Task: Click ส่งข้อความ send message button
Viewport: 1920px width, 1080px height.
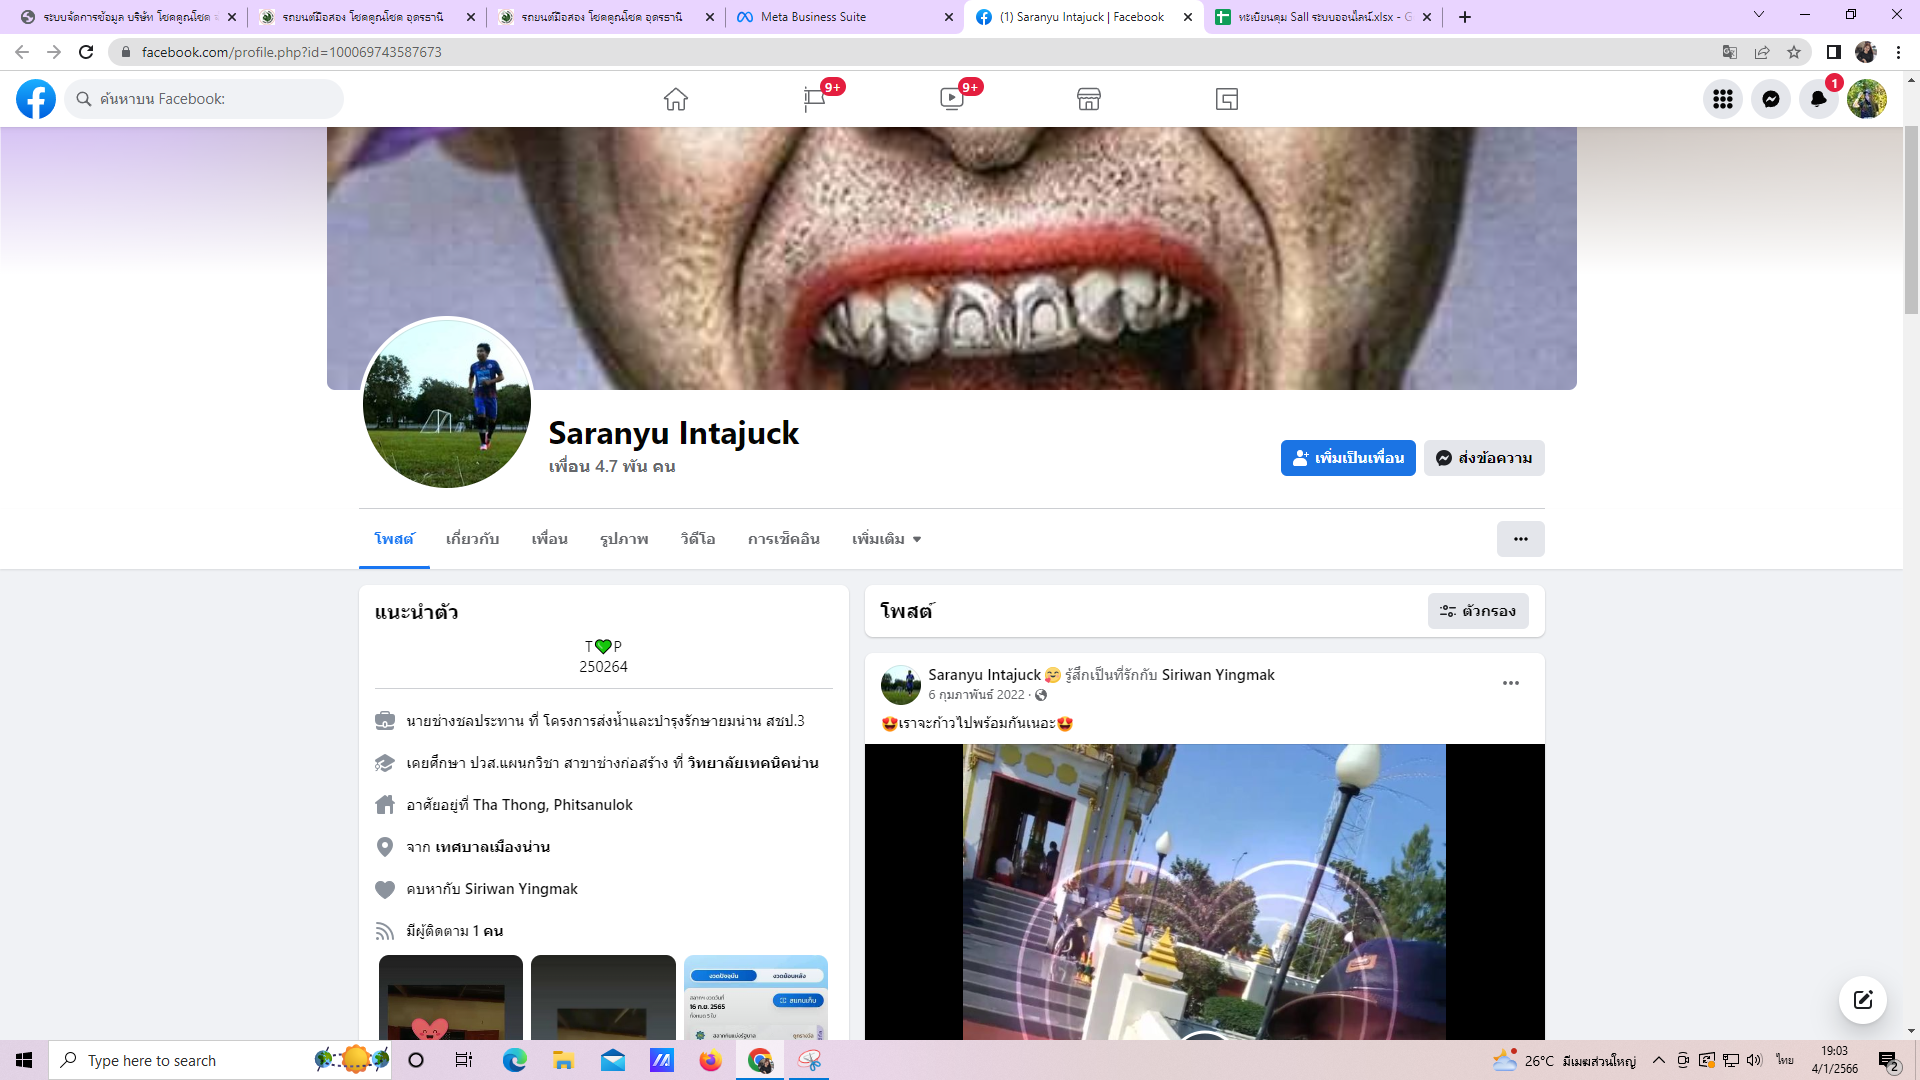Action: point(1484,458)
